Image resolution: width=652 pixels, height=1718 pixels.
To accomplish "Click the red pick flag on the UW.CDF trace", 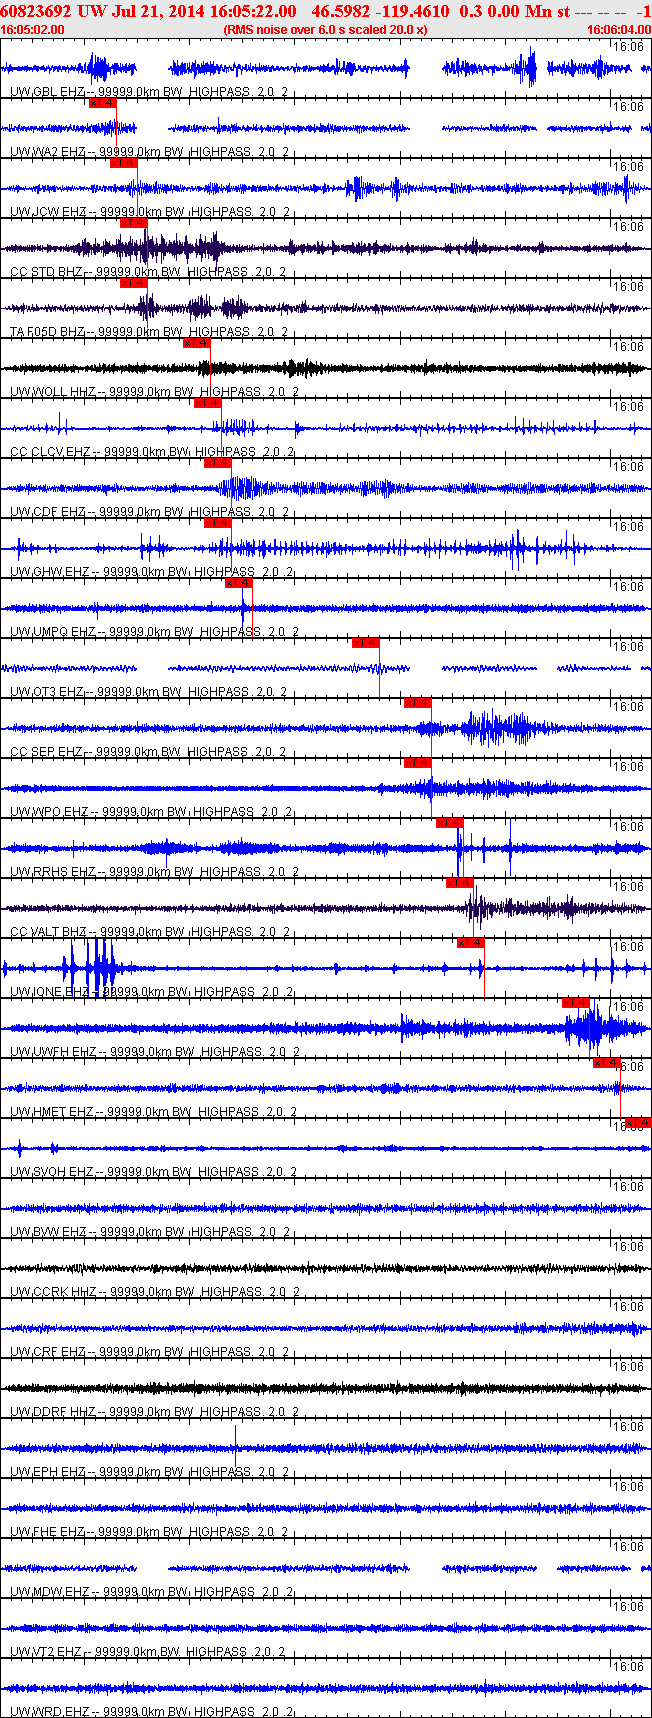I will [x=218, y=463].
